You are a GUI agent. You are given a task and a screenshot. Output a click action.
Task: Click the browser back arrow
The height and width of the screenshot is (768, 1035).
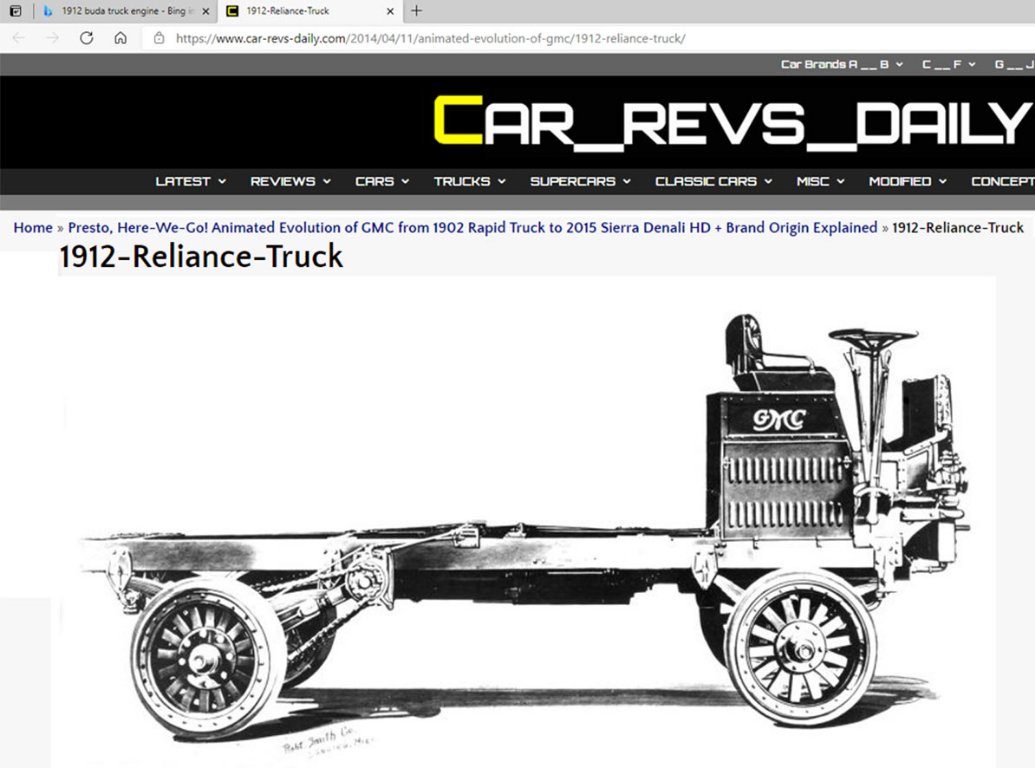click(x=19, y=38)
